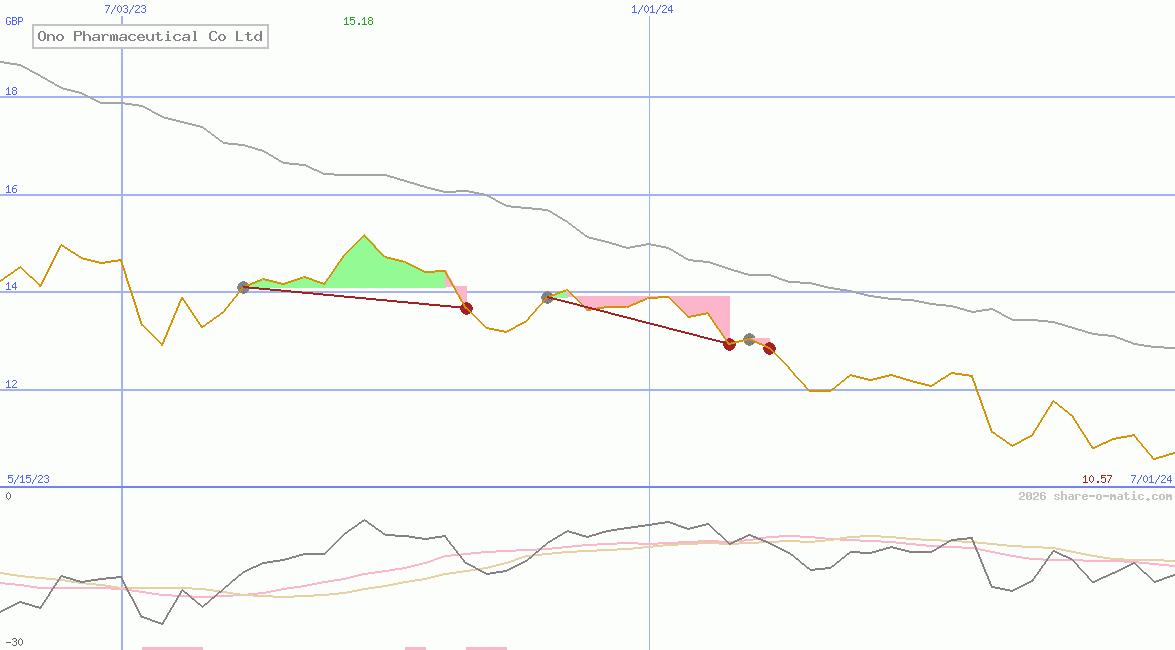This screenshot has width=1175, height=650.
Task: Click the red sell marker below the large pink area
Action: tap(729, 344)
